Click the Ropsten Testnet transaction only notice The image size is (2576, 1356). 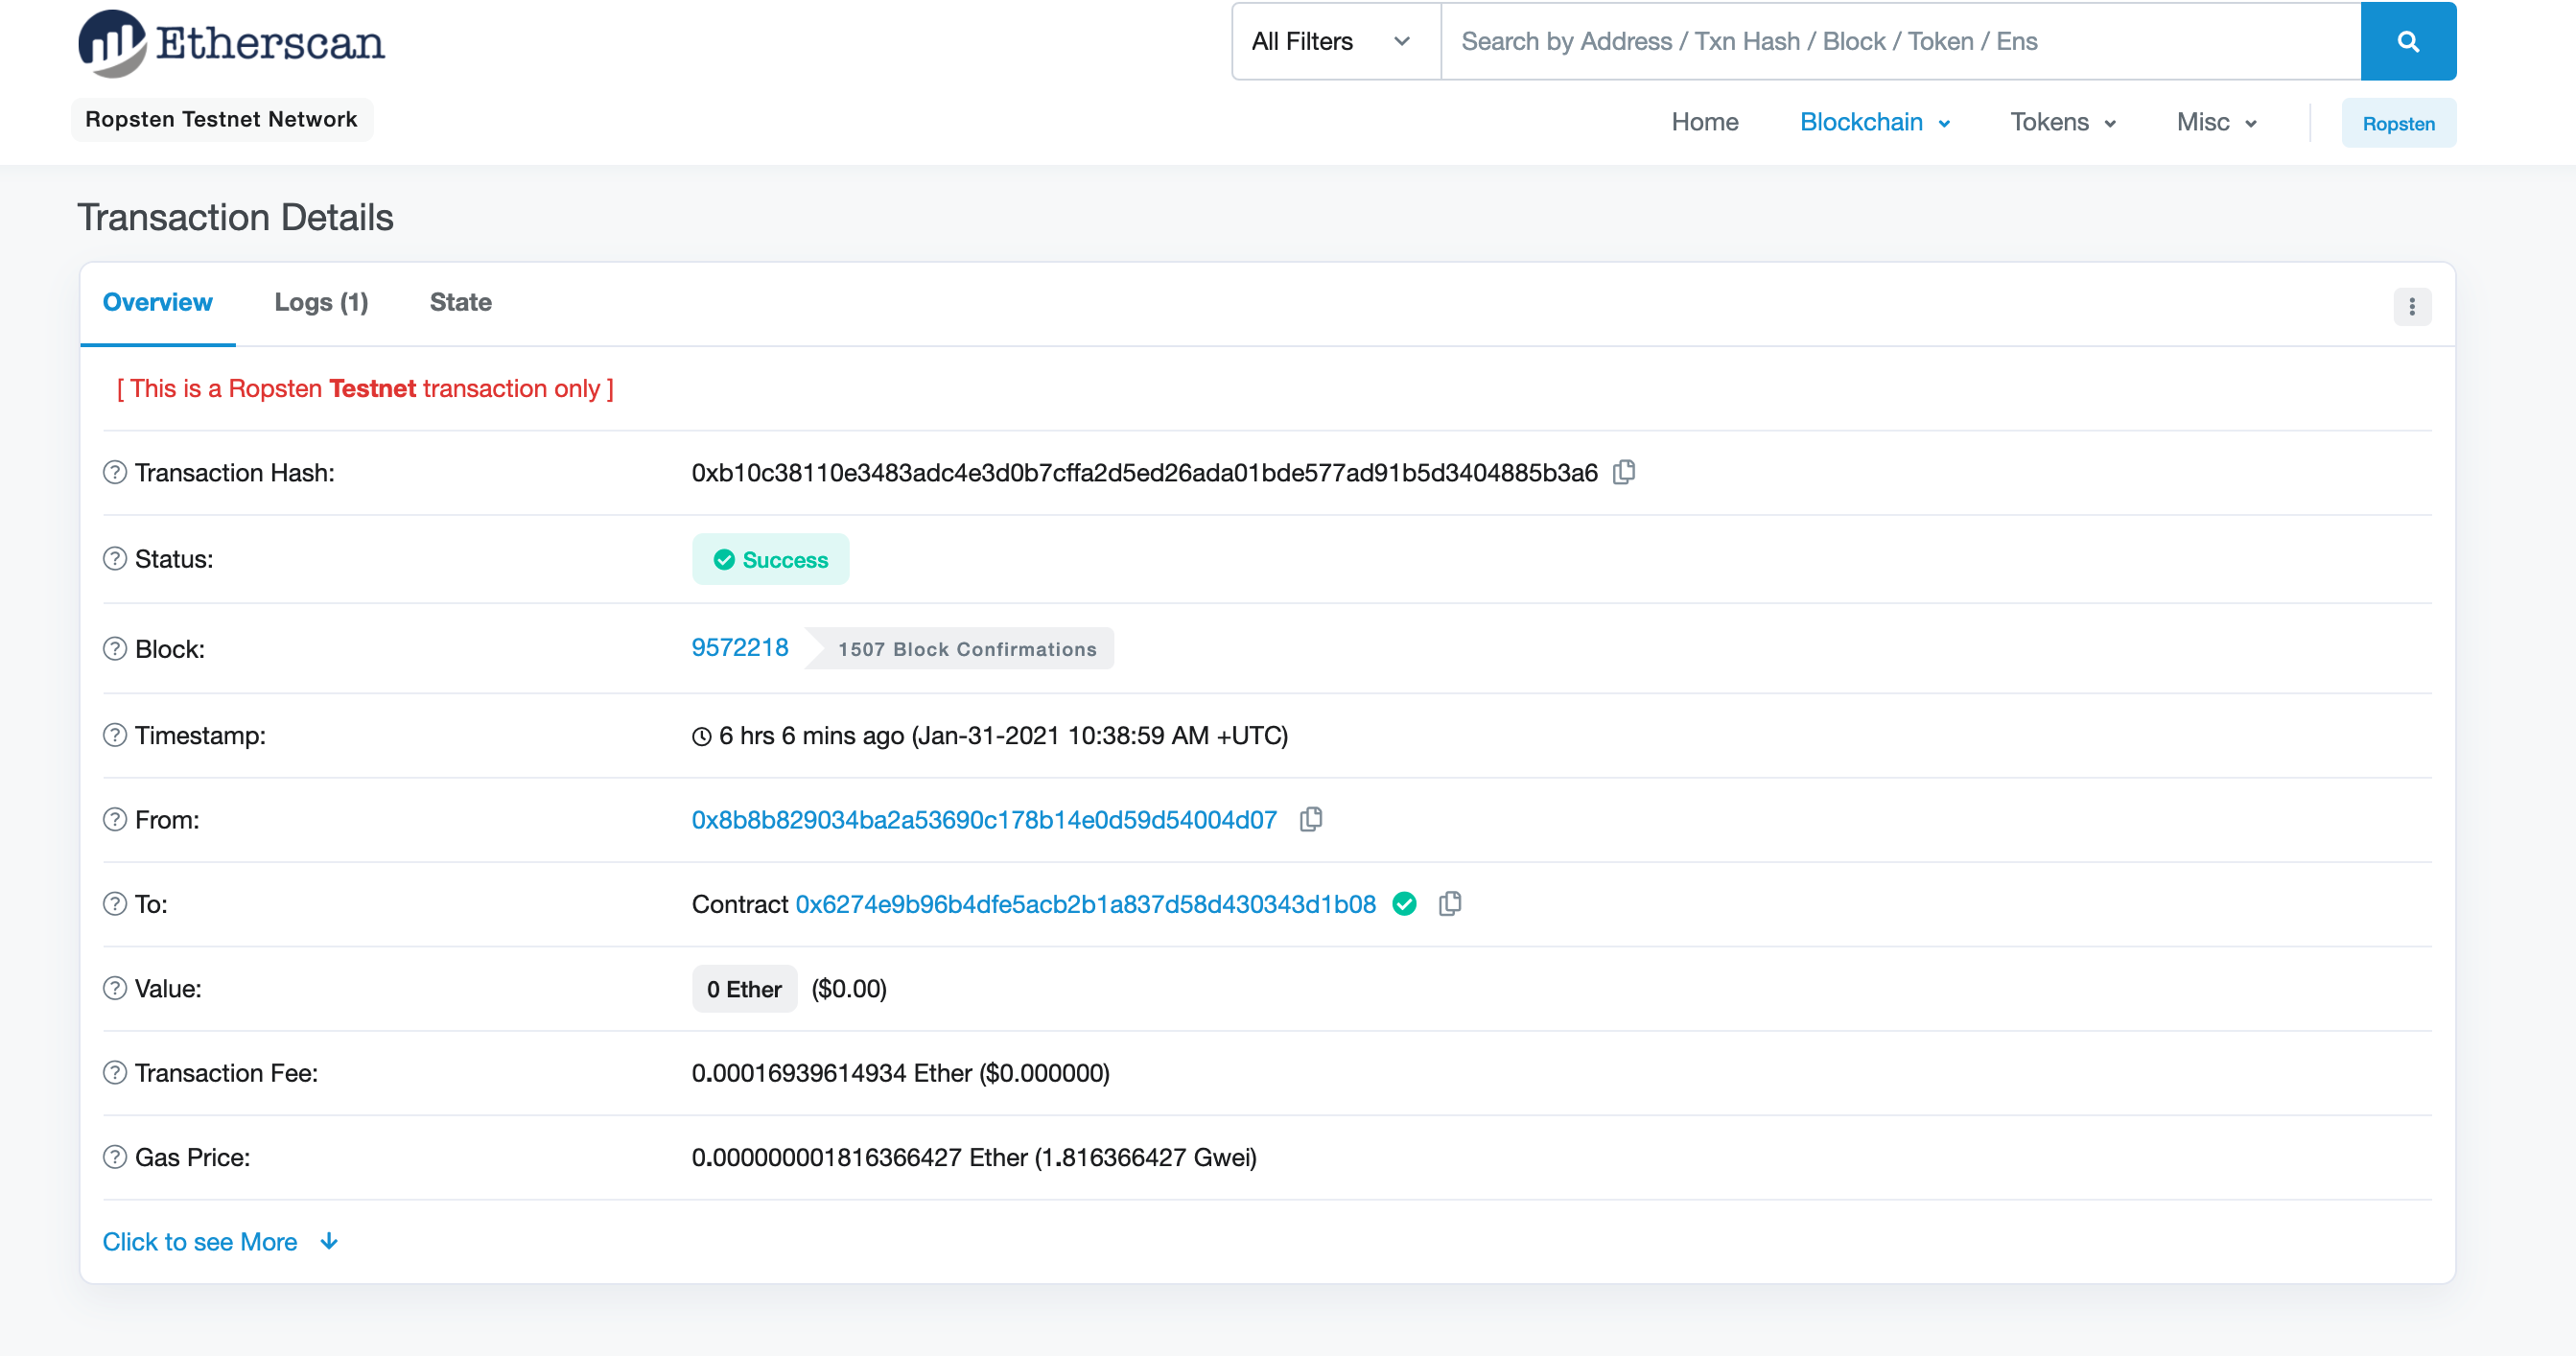[x=365, y=388]
